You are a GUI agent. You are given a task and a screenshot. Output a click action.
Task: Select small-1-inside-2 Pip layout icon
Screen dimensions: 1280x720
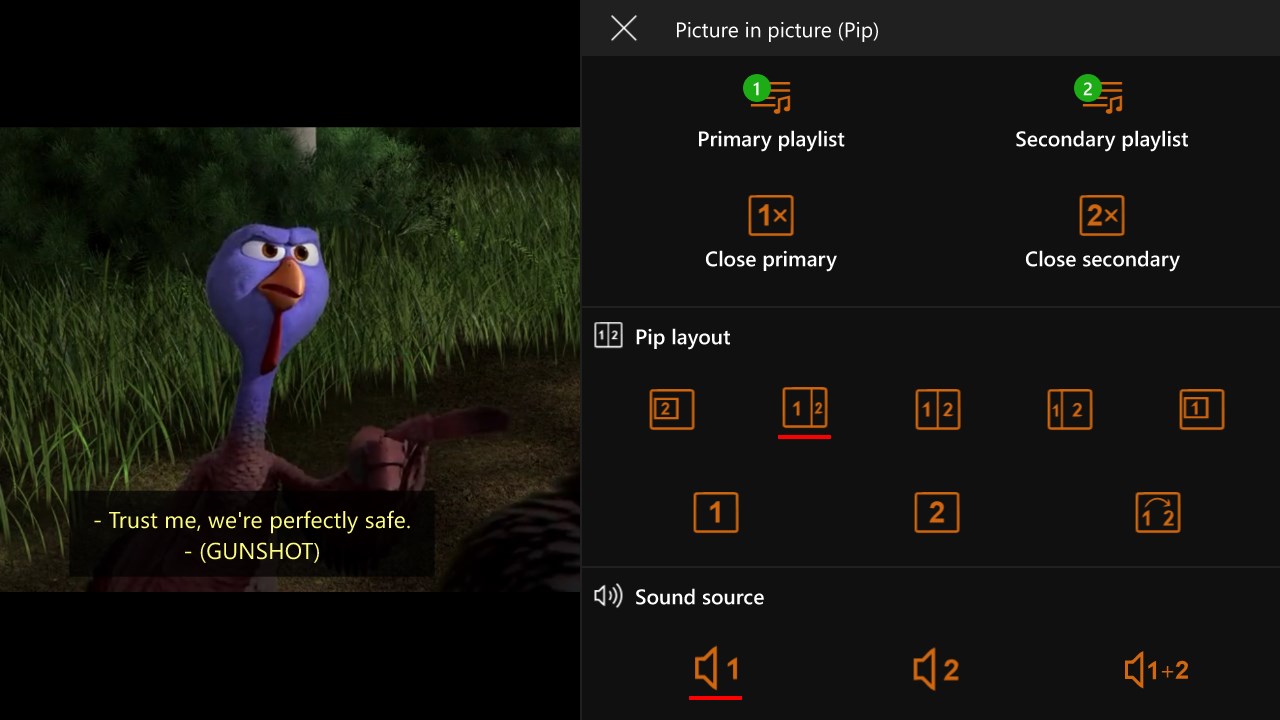click(x=1202, y=409)
